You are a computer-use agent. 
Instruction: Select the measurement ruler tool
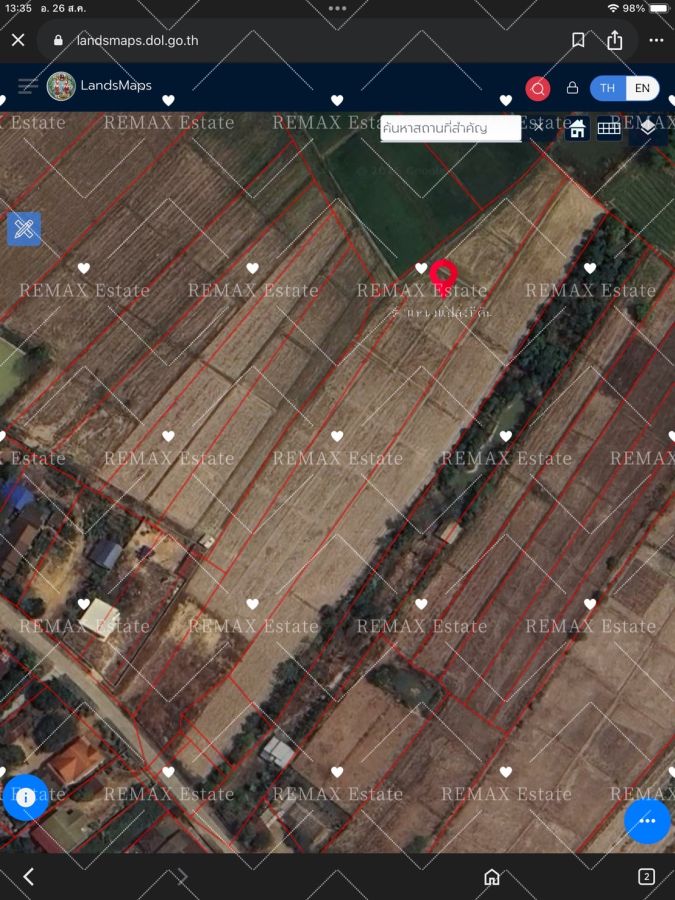pos(24,228)
